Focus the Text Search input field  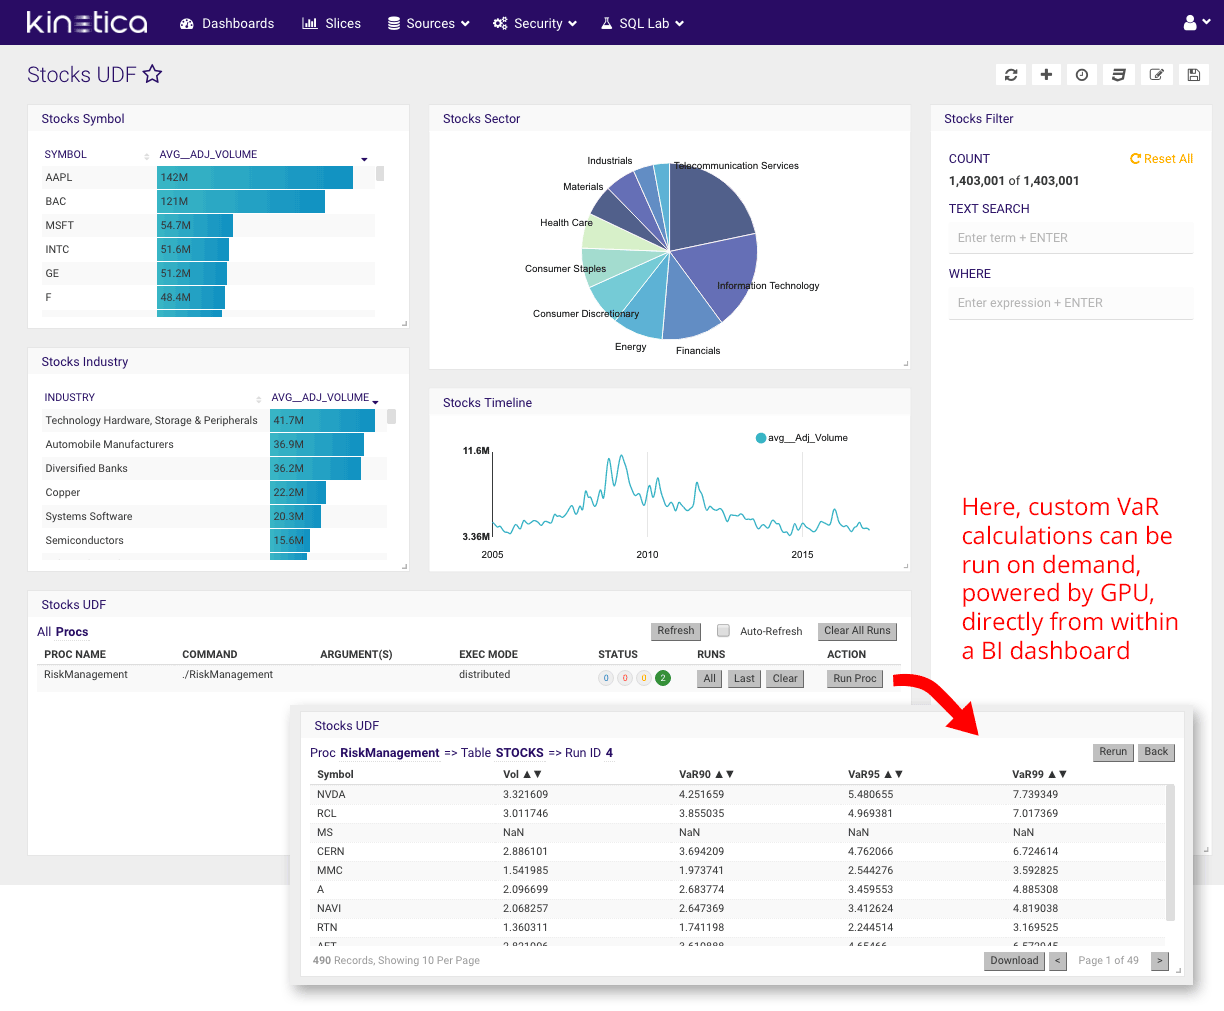pyautogui.click(x=1071, y=238)
